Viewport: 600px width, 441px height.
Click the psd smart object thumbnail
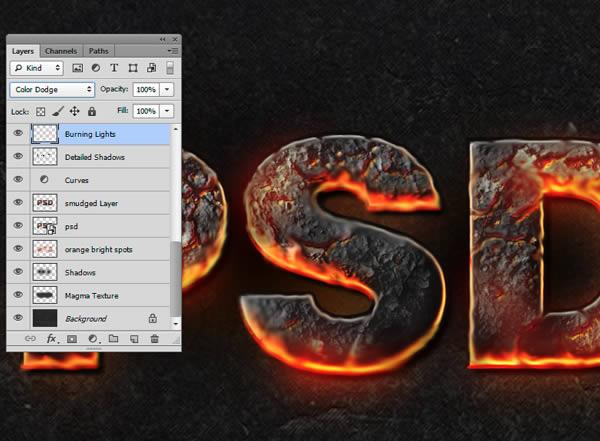click(x=45, y=226)
